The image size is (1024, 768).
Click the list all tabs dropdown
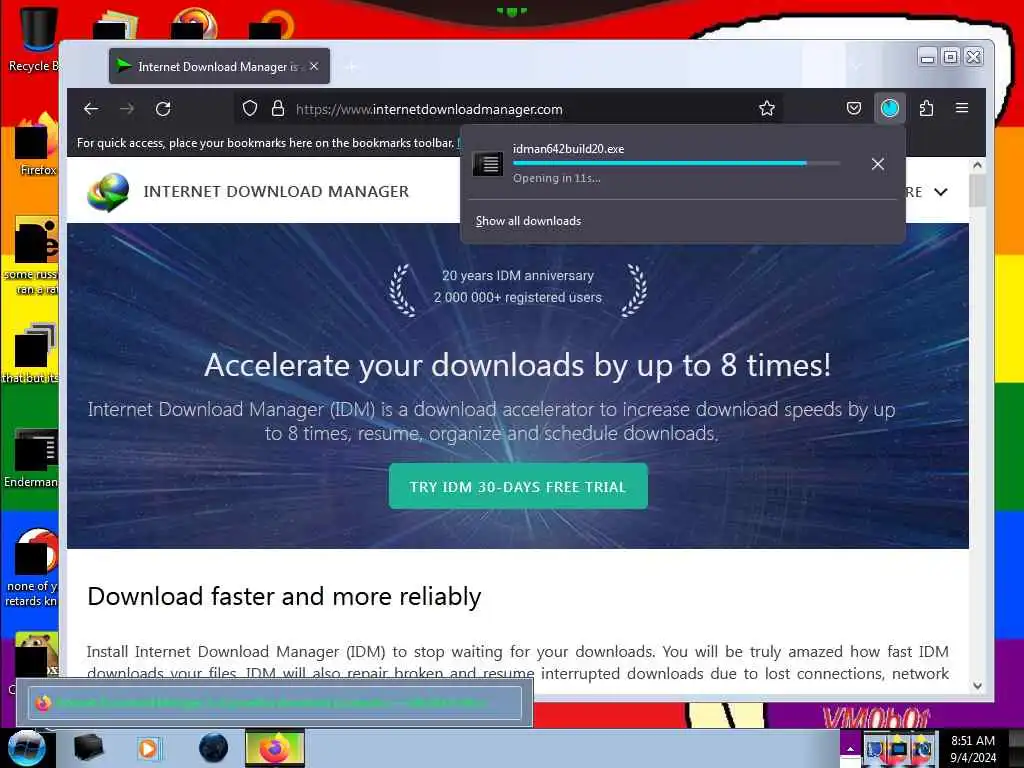coord(856,66)
